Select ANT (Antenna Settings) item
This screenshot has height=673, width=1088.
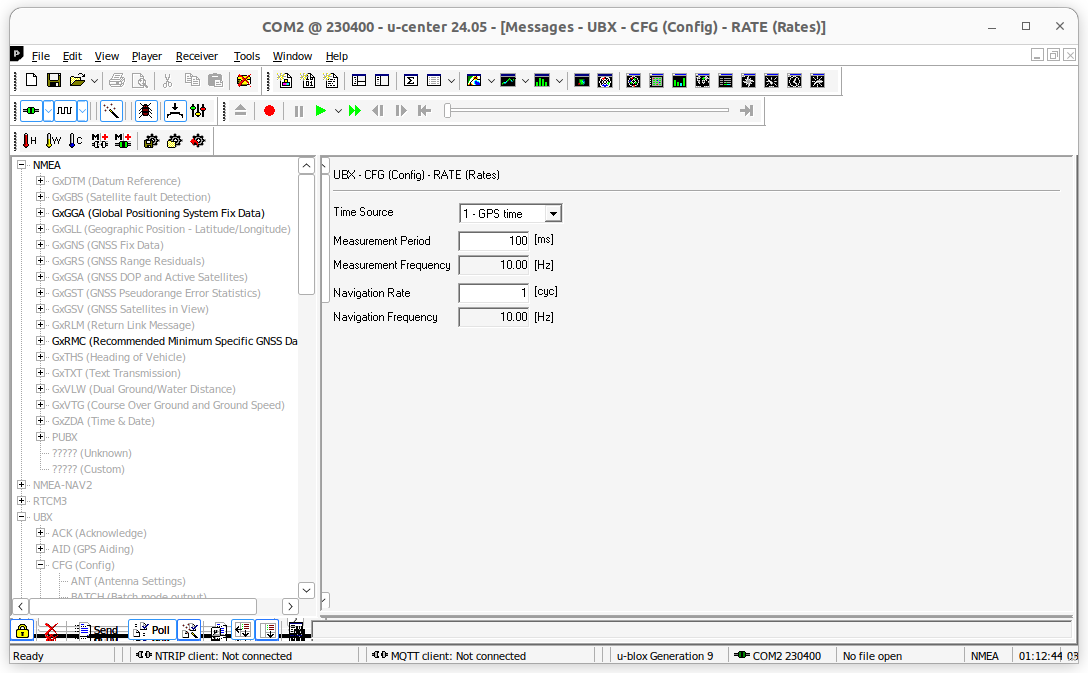coord(128,581)
